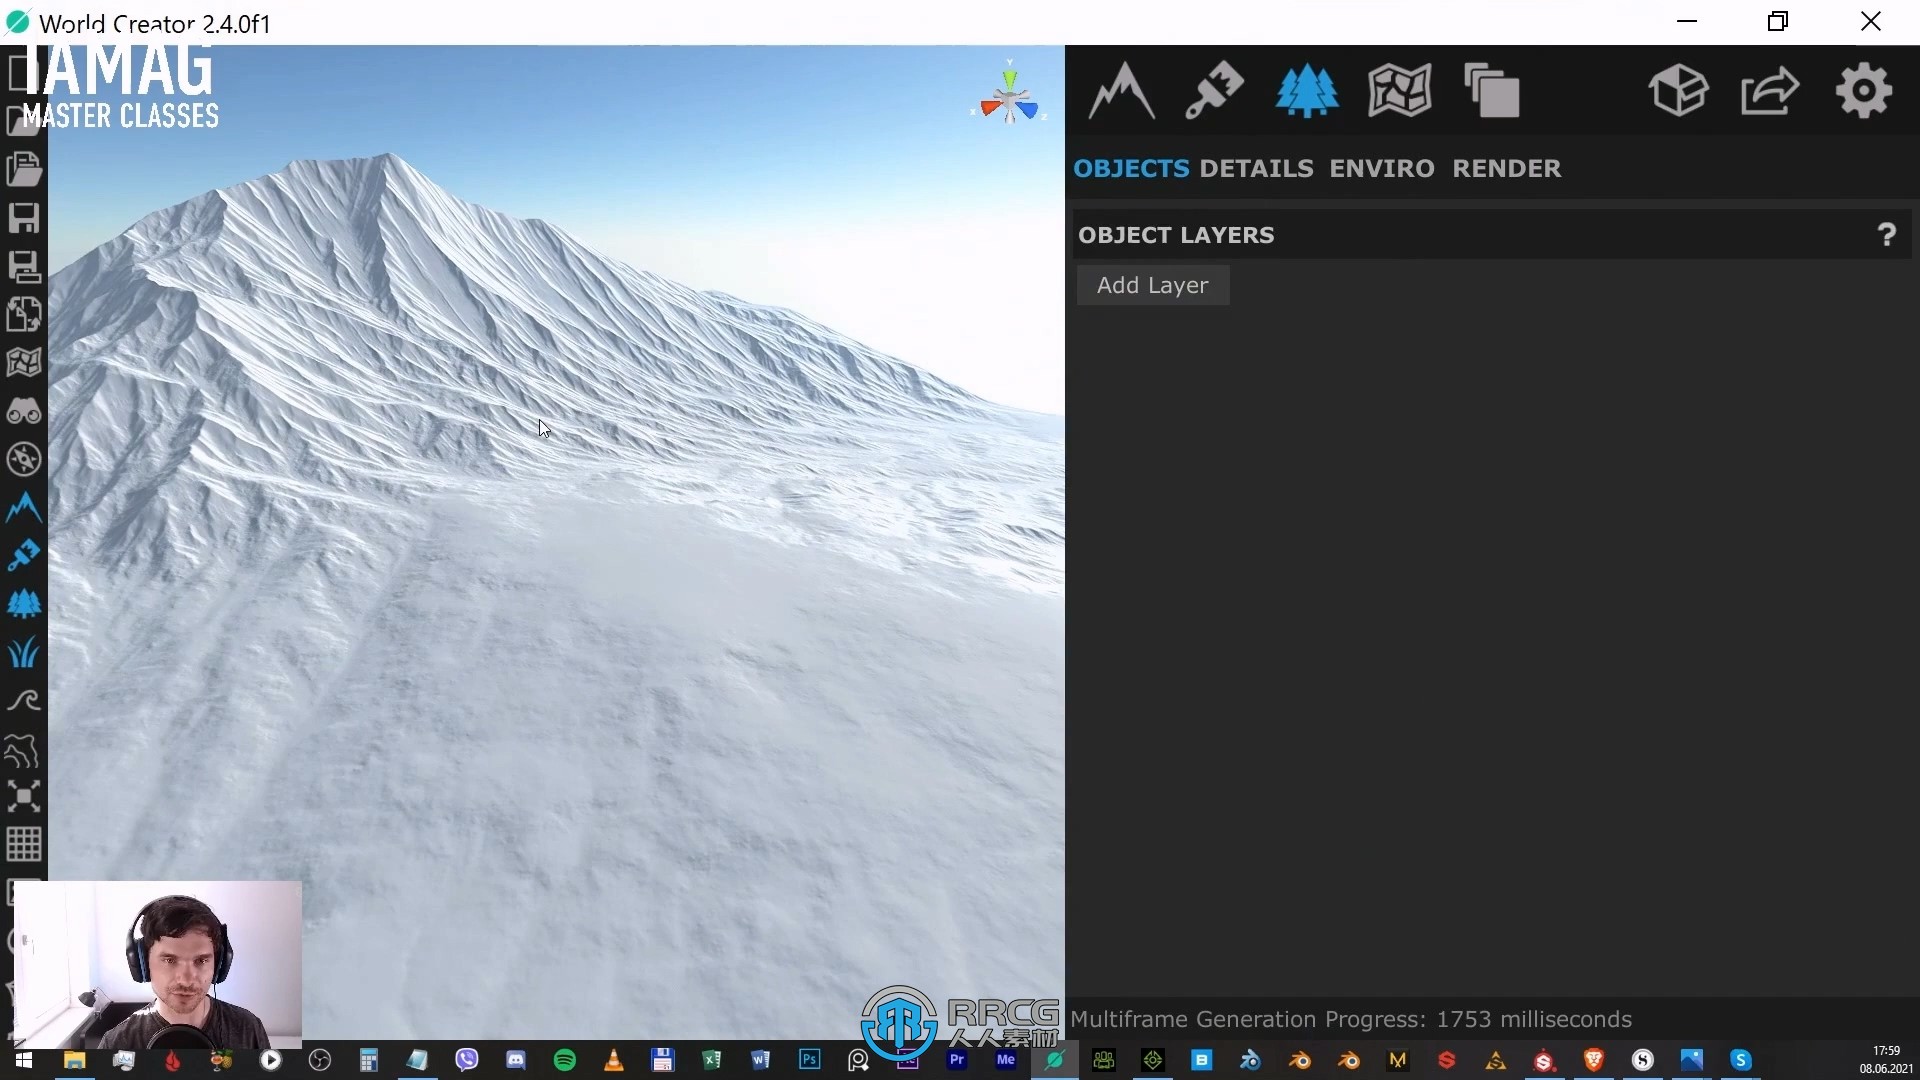Viewport: 1920px width, 1080px height.
Task: Click the binoculars view icon in left sidebar
Action: tap(24, 411)
